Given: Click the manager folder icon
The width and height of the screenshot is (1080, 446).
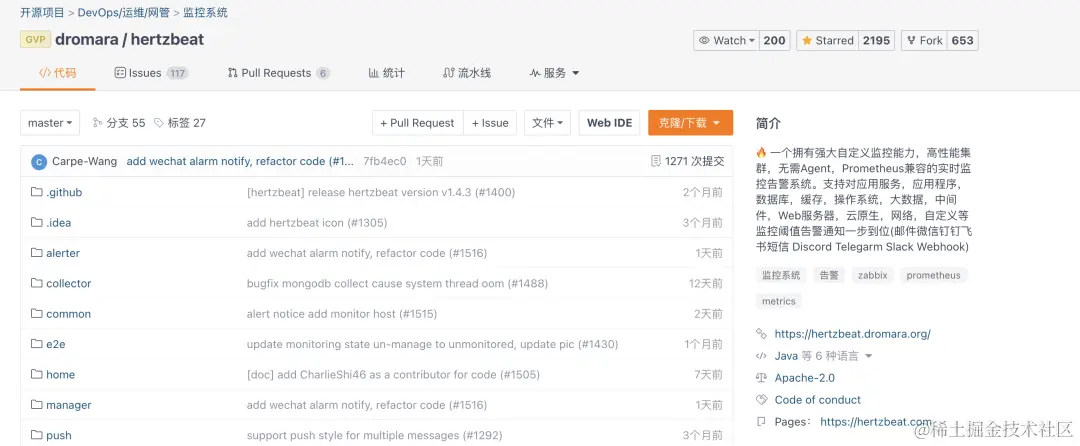Looking at the screenshot, I should click(37, 405).
